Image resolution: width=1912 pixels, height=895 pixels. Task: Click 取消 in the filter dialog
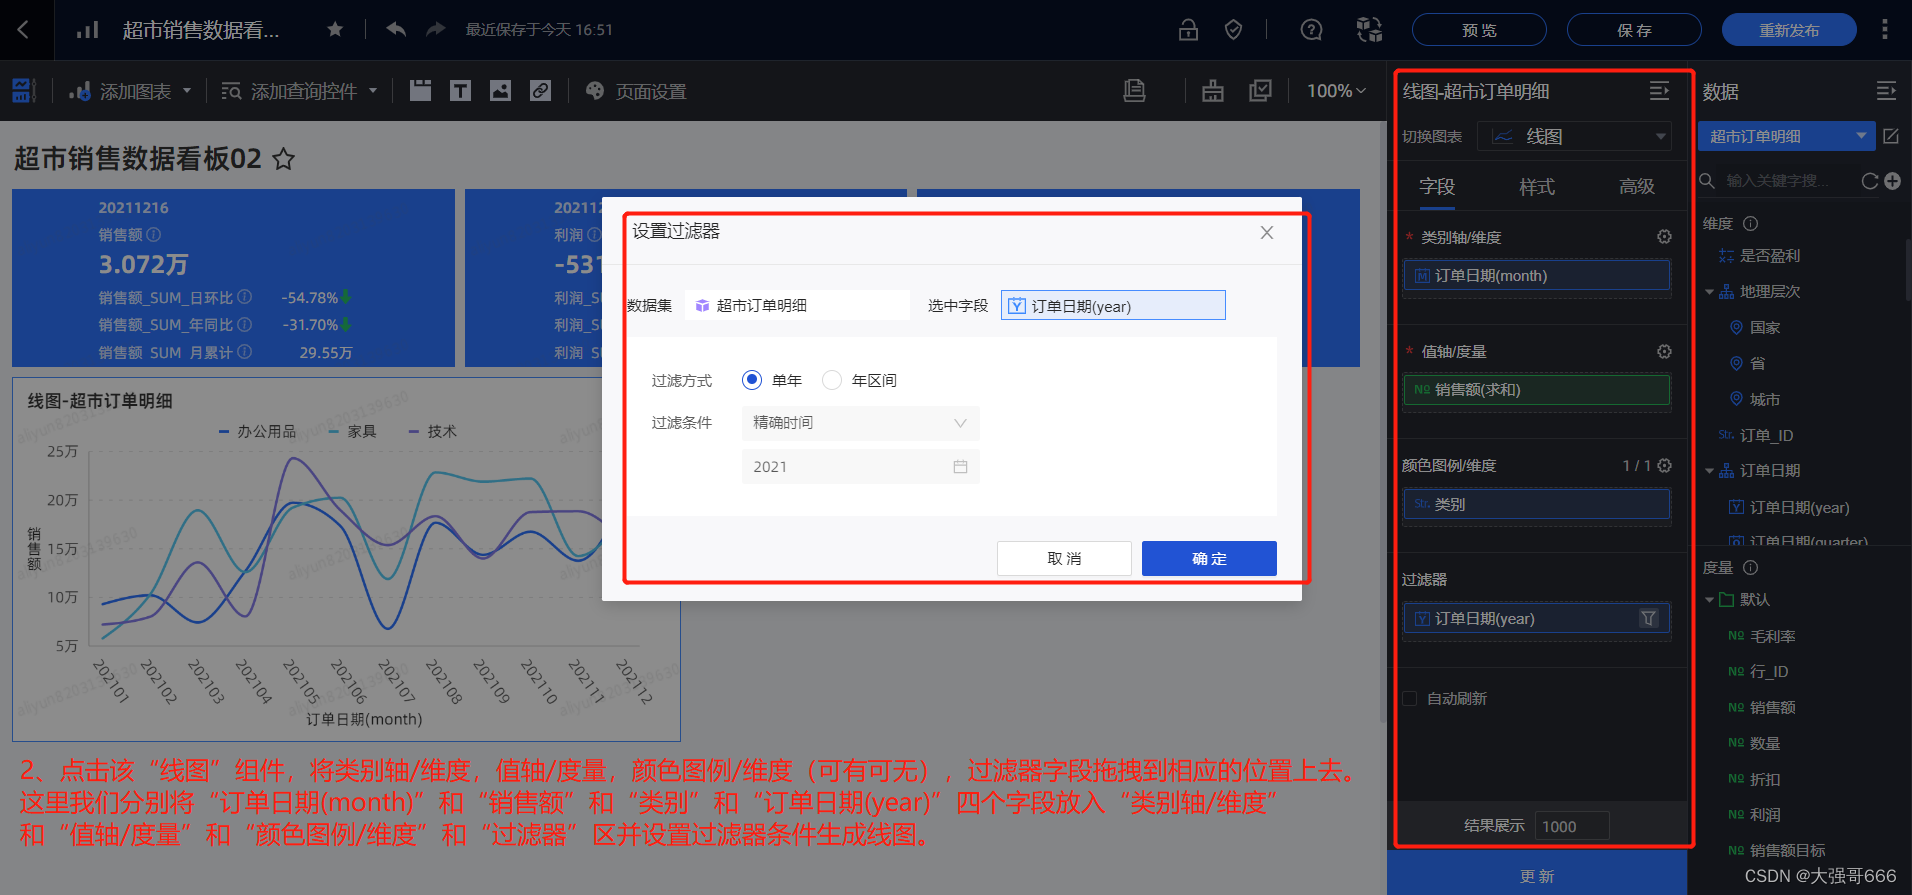[1064, 558]
